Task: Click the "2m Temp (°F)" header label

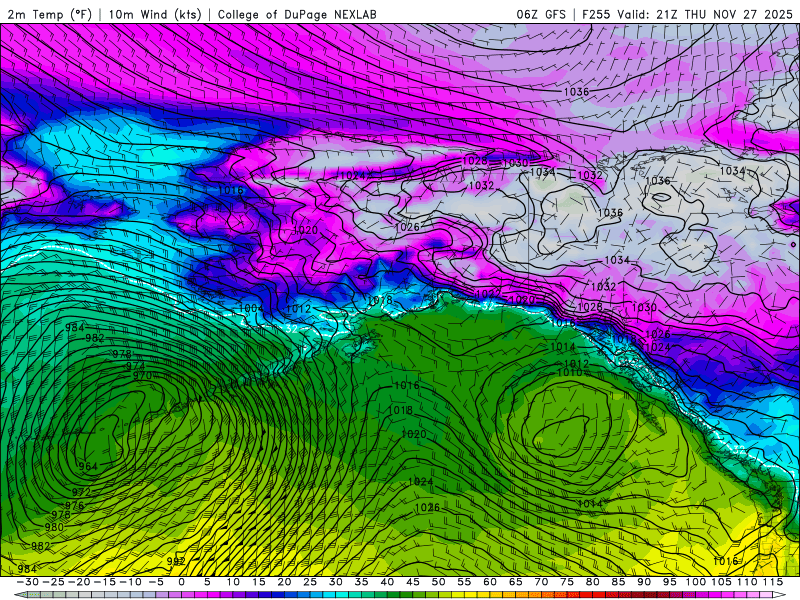Action: 48,14
